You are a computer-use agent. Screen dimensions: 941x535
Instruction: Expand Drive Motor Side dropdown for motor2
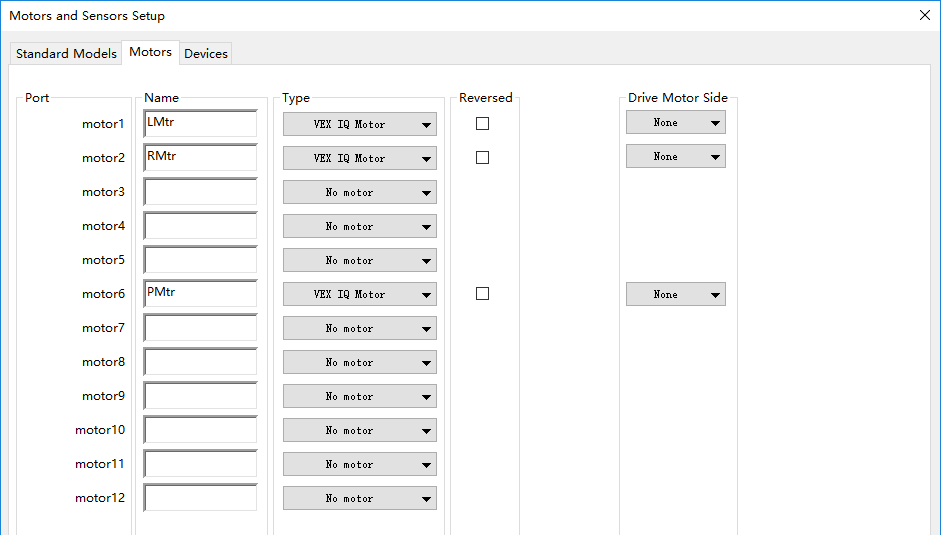[676, 157]
